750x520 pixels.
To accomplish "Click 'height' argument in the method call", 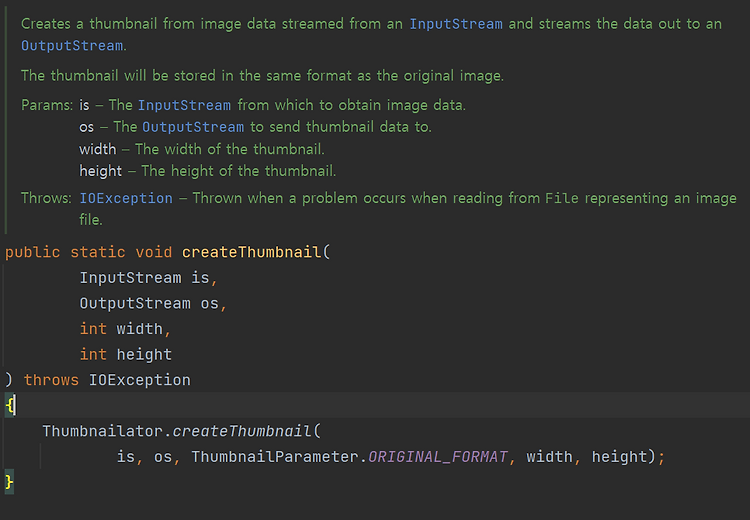I will tap(619, 457).
